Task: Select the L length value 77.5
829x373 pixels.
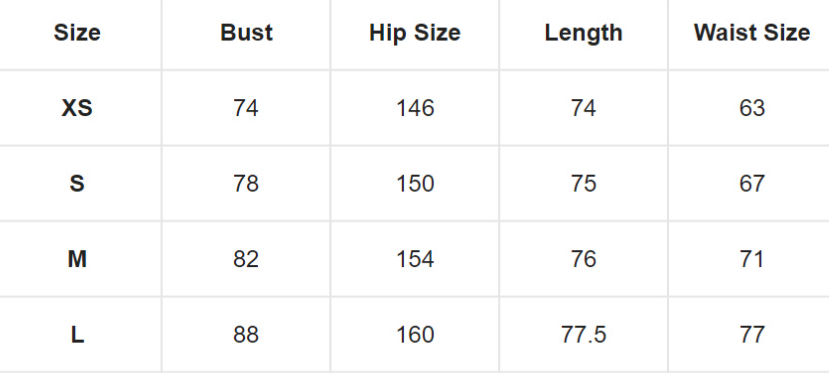Action: coord(584,335)
